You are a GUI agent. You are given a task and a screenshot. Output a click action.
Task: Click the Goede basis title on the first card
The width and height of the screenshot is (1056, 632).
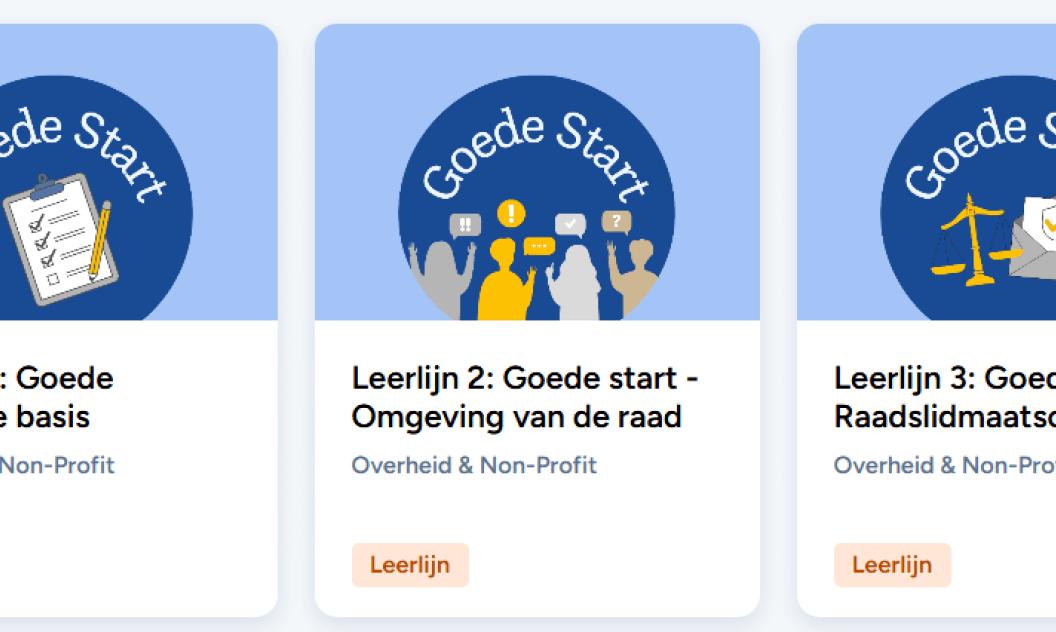tap(57, 397)
